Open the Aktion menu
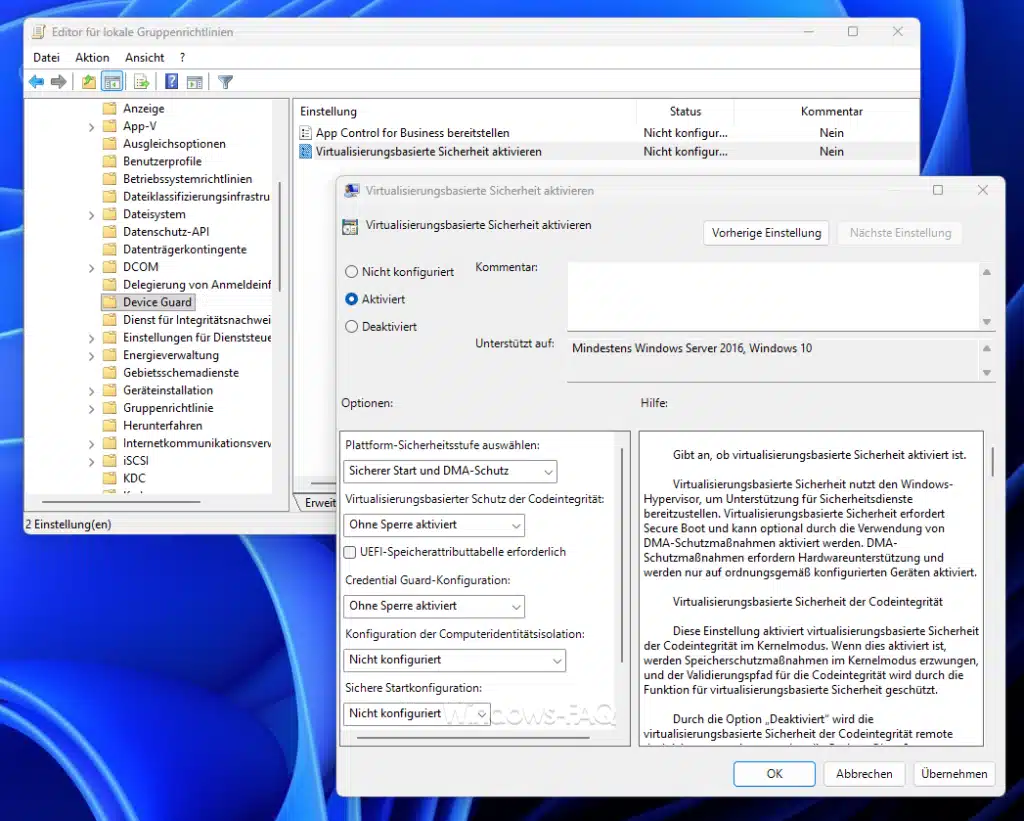This screenshot has height=821, width=1024. point(92,57)
